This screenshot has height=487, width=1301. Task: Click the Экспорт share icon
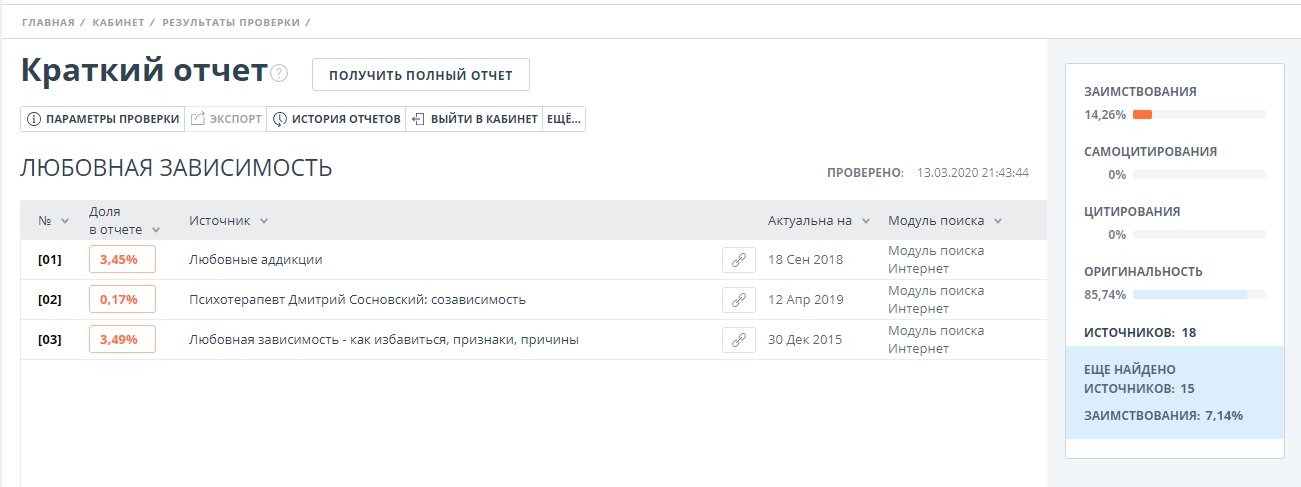pyautogui.click(x=198, y=120)
